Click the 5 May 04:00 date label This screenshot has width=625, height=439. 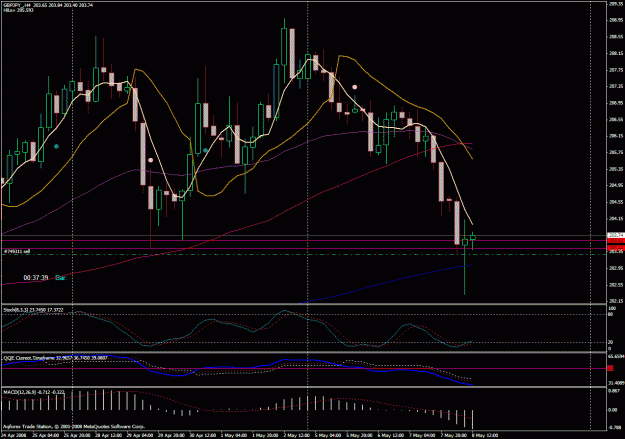click(x=327, y=435)
